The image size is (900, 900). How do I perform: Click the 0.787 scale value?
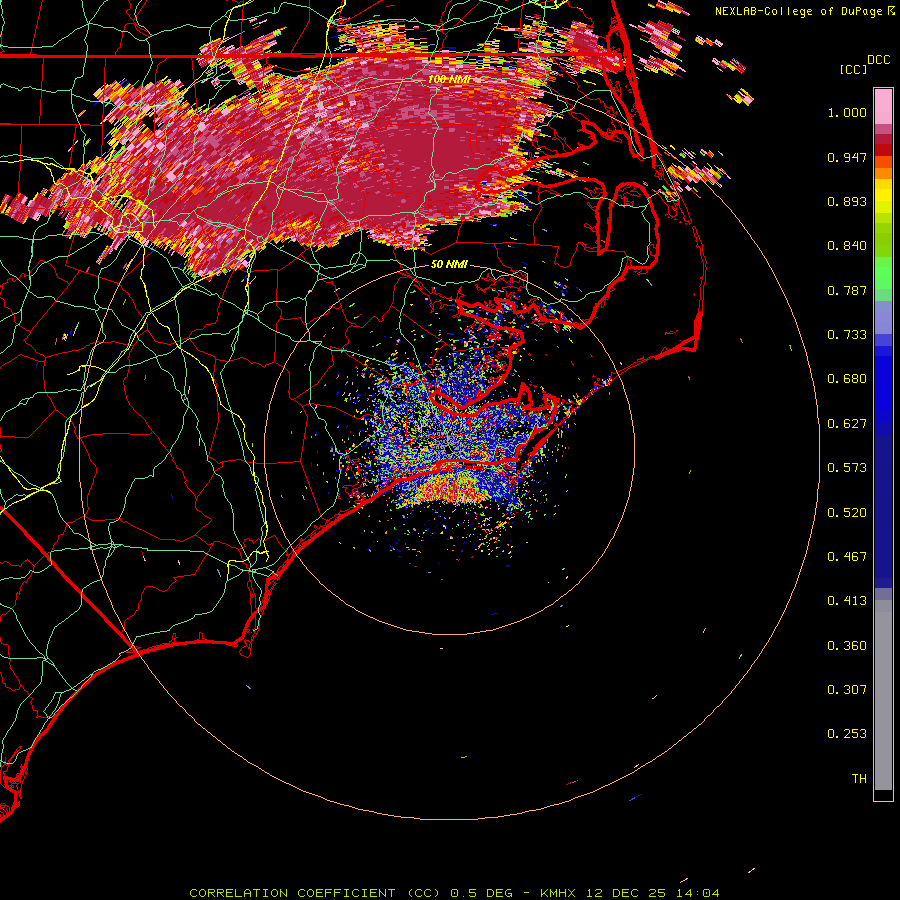[x=847, y=290]
